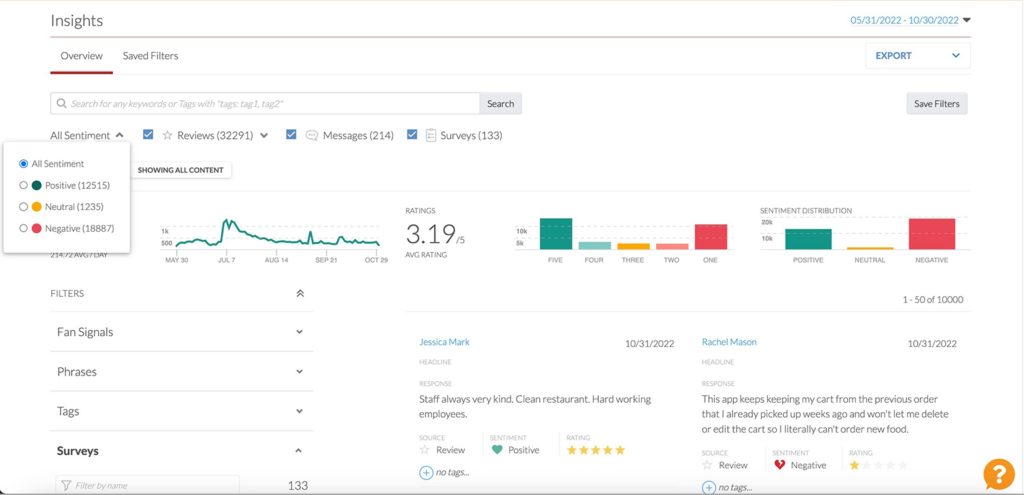Click the green heart Positive sentiment icon

pyautogui.click(x=497, y=449)
